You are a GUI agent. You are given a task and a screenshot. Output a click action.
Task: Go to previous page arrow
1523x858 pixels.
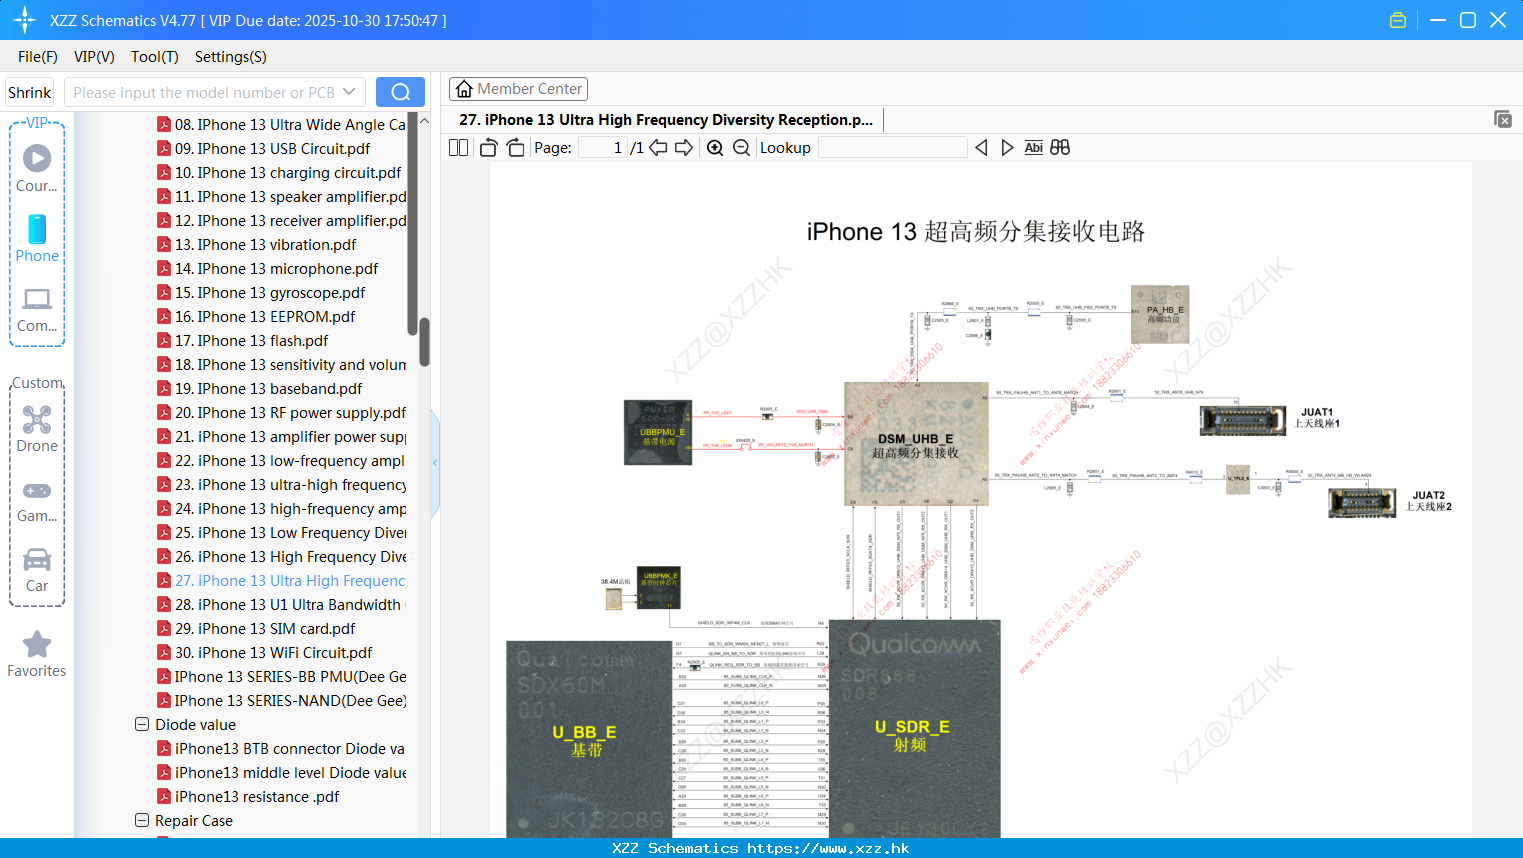tap(658, 148)
